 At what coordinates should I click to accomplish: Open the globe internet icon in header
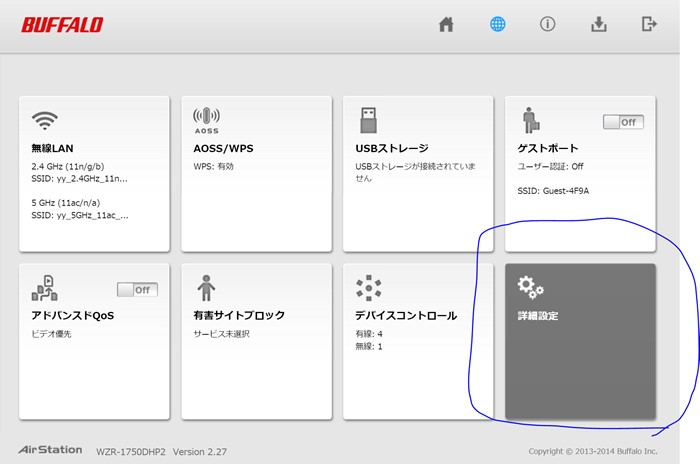pyautogui.click(x=497, y=24)
